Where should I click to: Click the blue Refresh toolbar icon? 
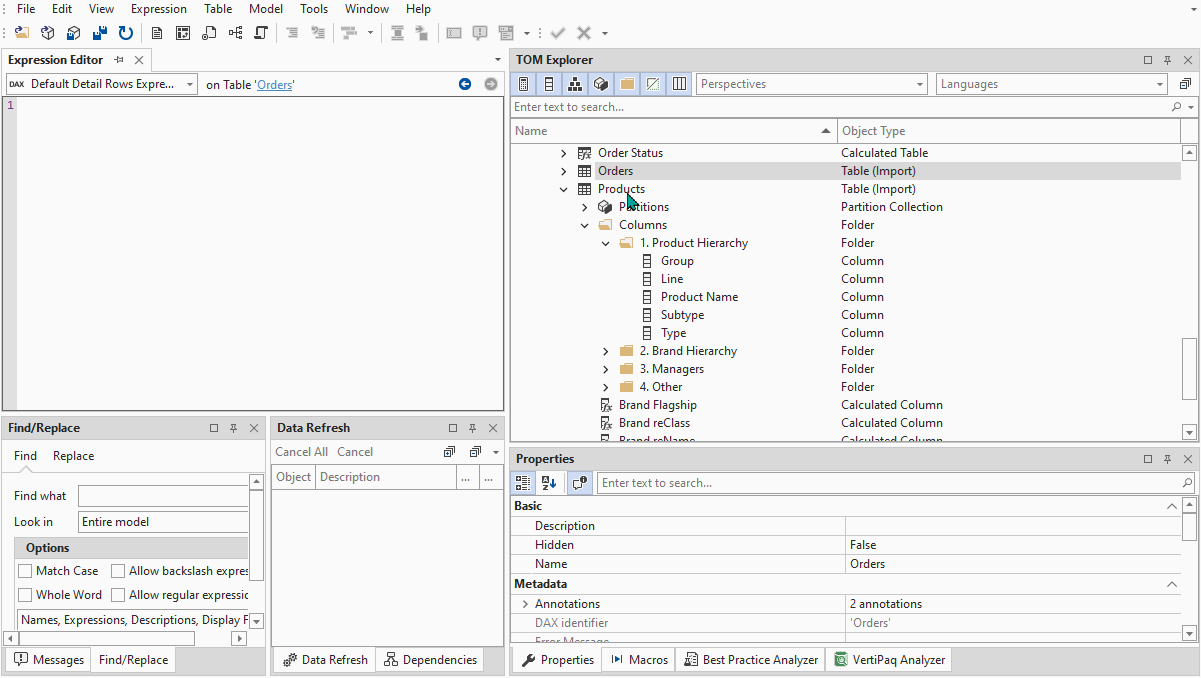[125, 32]
